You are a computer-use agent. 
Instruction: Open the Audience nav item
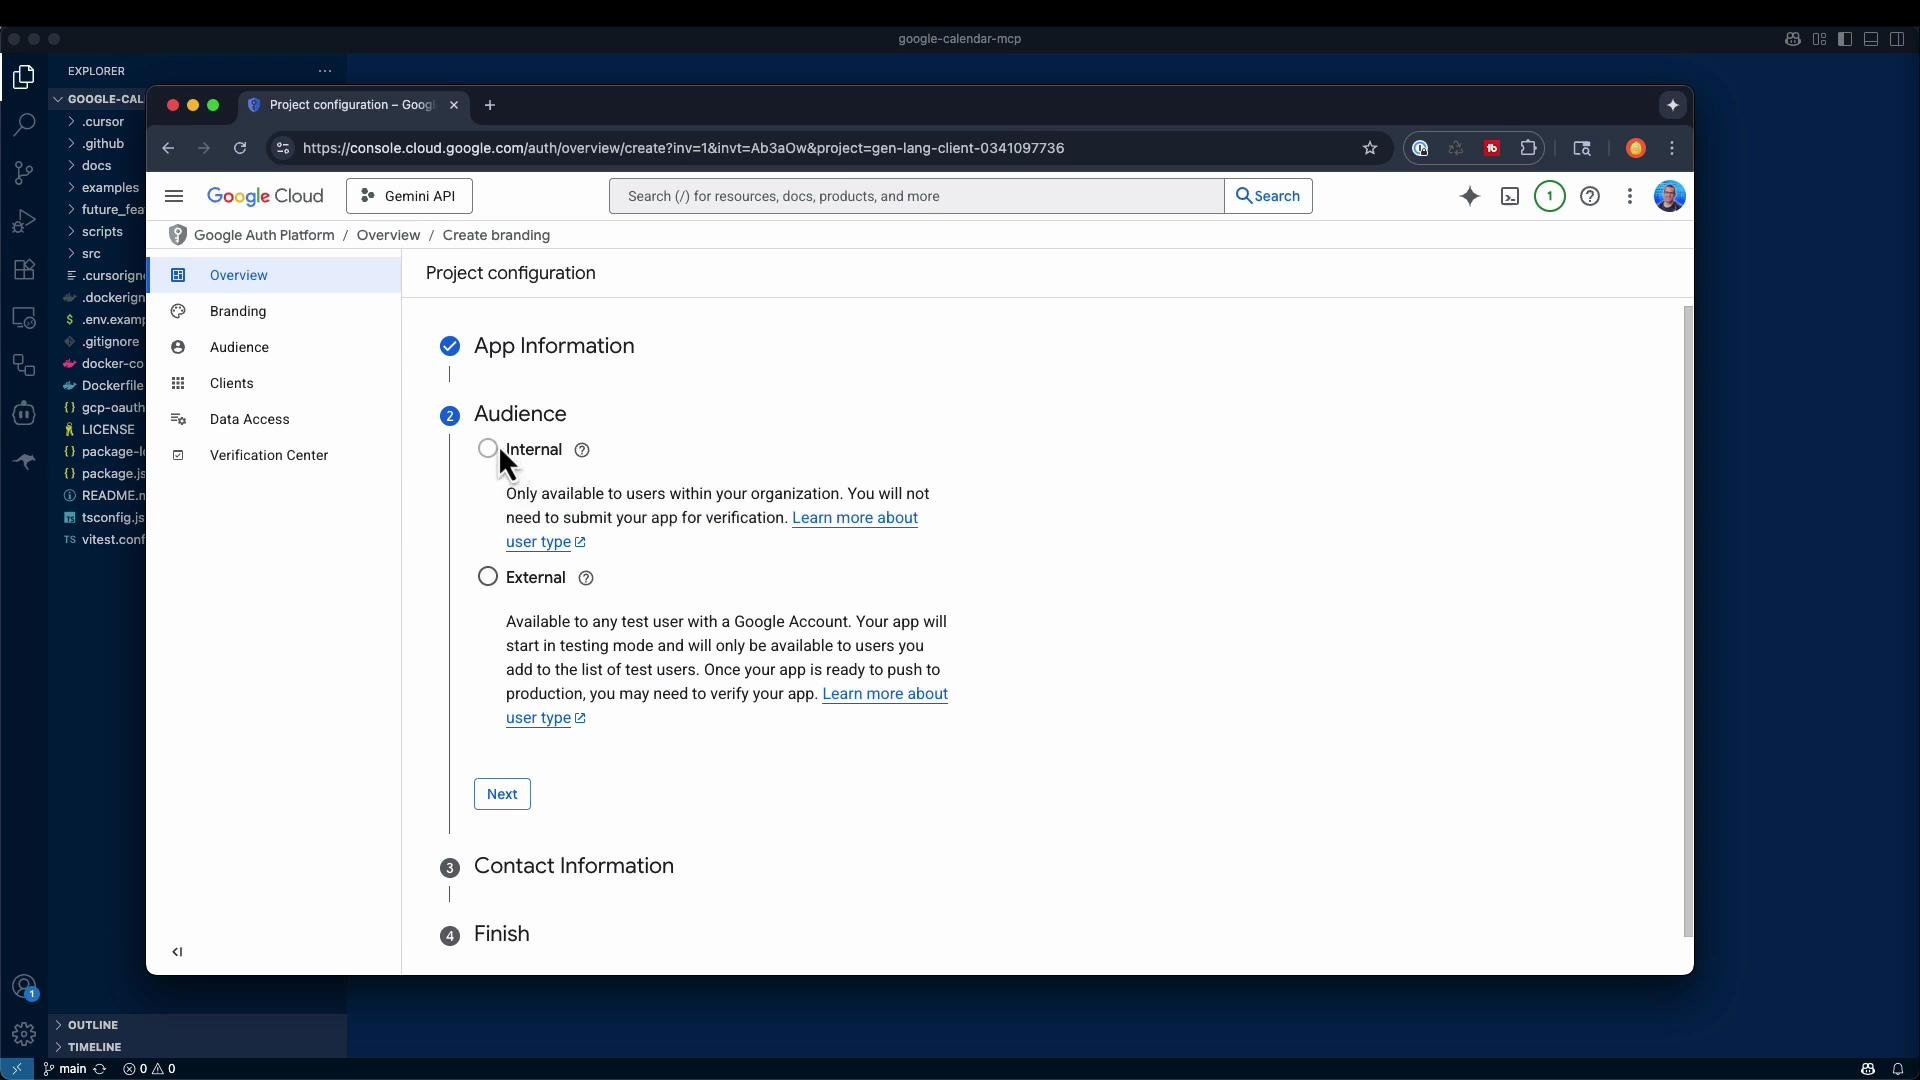(x=274, y=347)
